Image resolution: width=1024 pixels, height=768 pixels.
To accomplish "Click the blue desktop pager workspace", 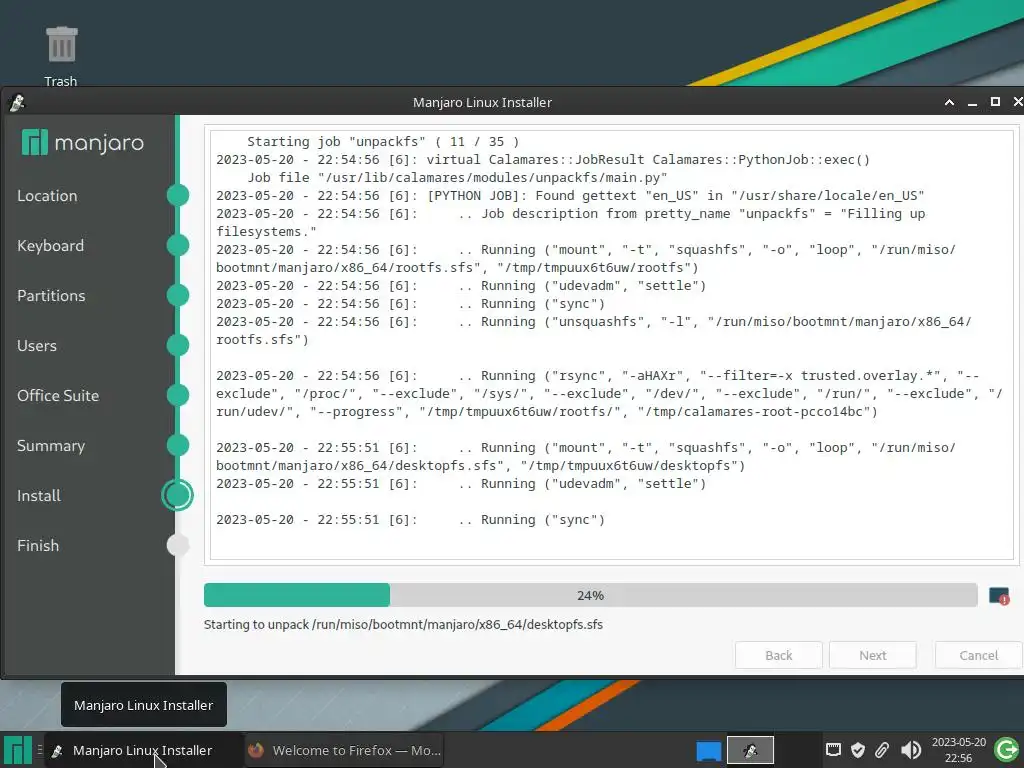I will click(709, 750).
